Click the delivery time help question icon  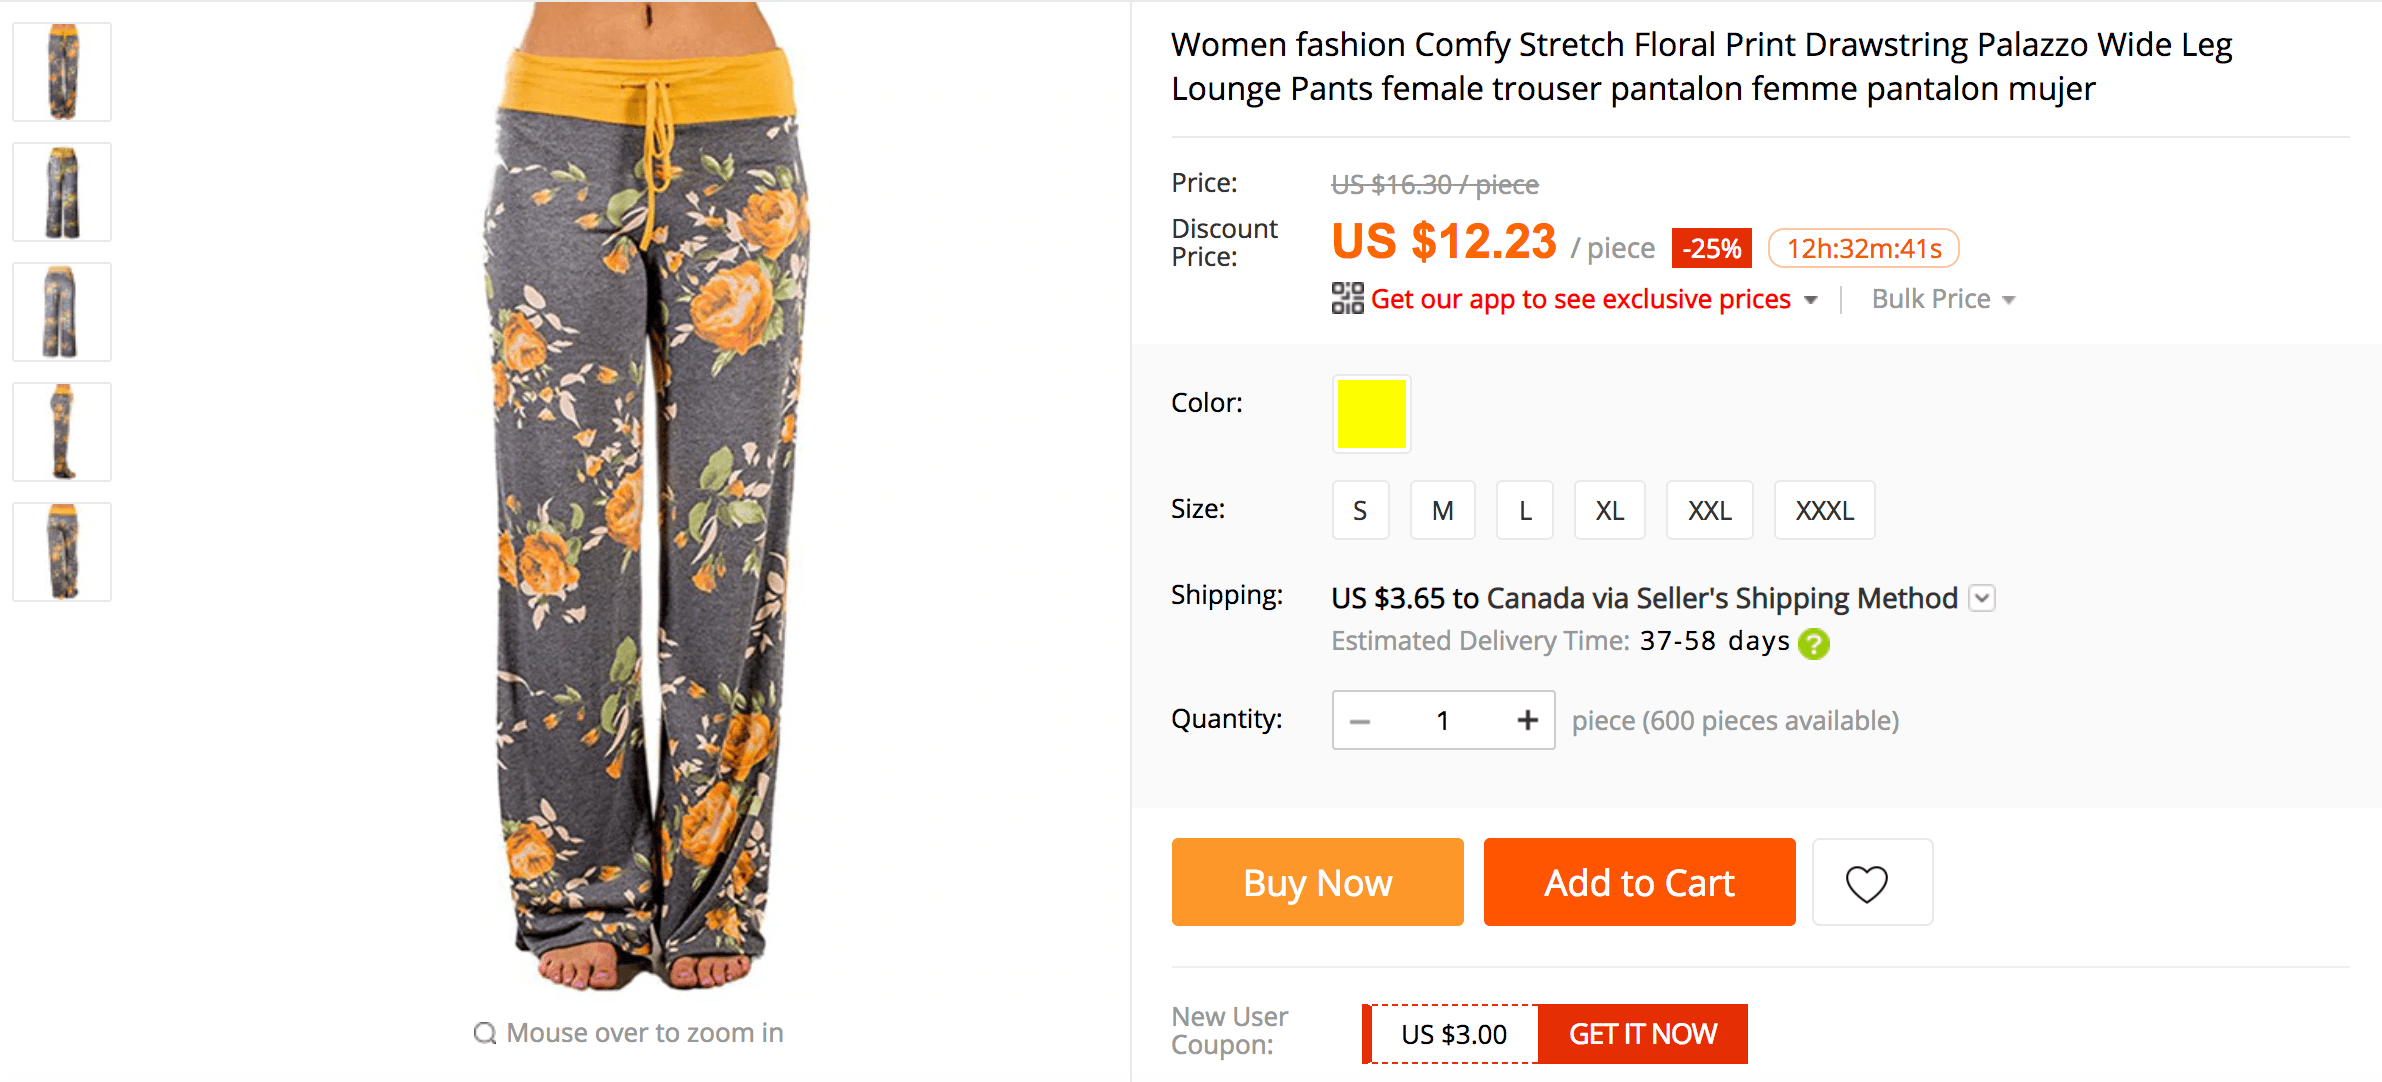1814,643
